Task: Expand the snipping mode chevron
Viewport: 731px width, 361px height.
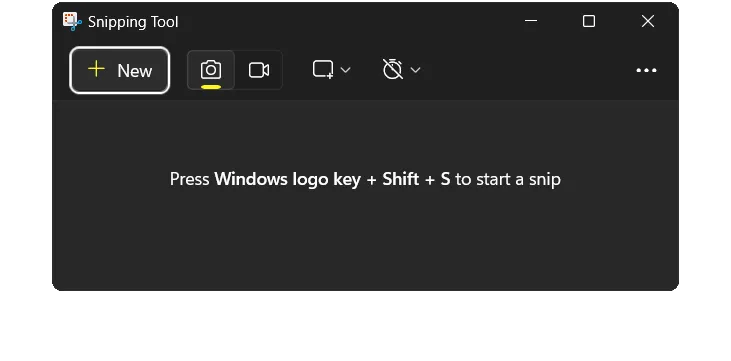Action: [345, 70]
